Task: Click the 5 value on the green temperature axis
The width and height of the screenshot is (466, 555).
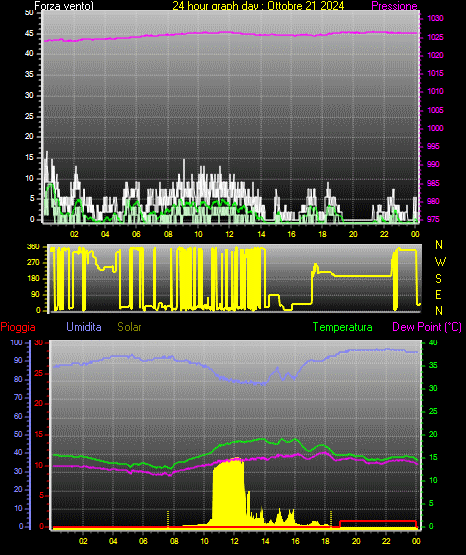Action: click(431, 503)
